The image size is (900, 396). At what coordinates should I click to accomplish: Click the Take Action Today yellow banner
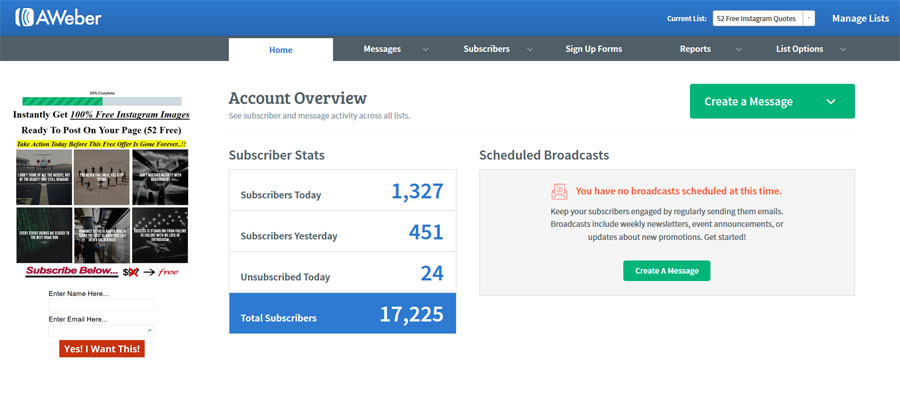102,144
